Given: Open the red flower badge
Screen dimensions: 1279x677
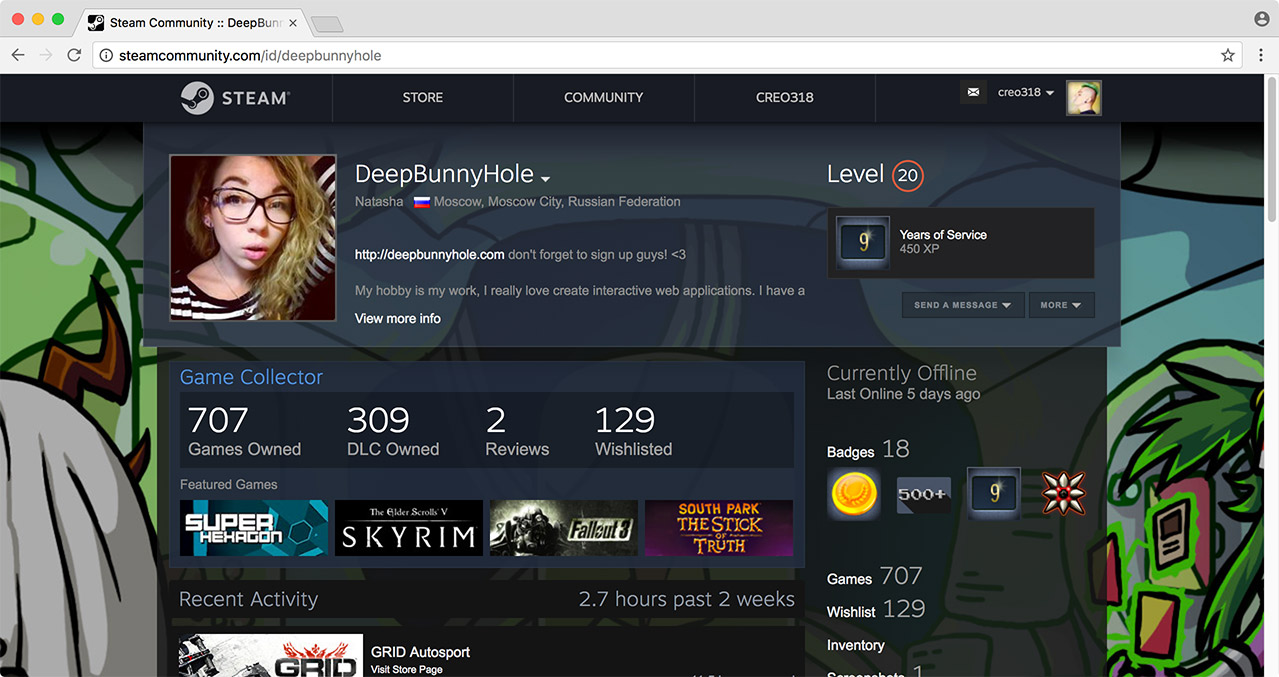Looking at the screenshot, I should pos(1063,493).
